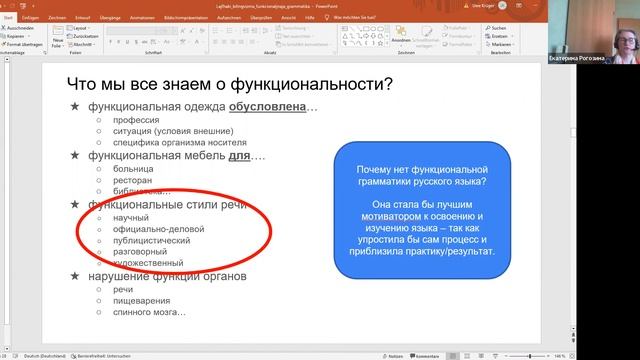Click the fit slide to window icon
Image resolution: width=640 pixels, height=360 pixels.
click(x=572, y=356)
